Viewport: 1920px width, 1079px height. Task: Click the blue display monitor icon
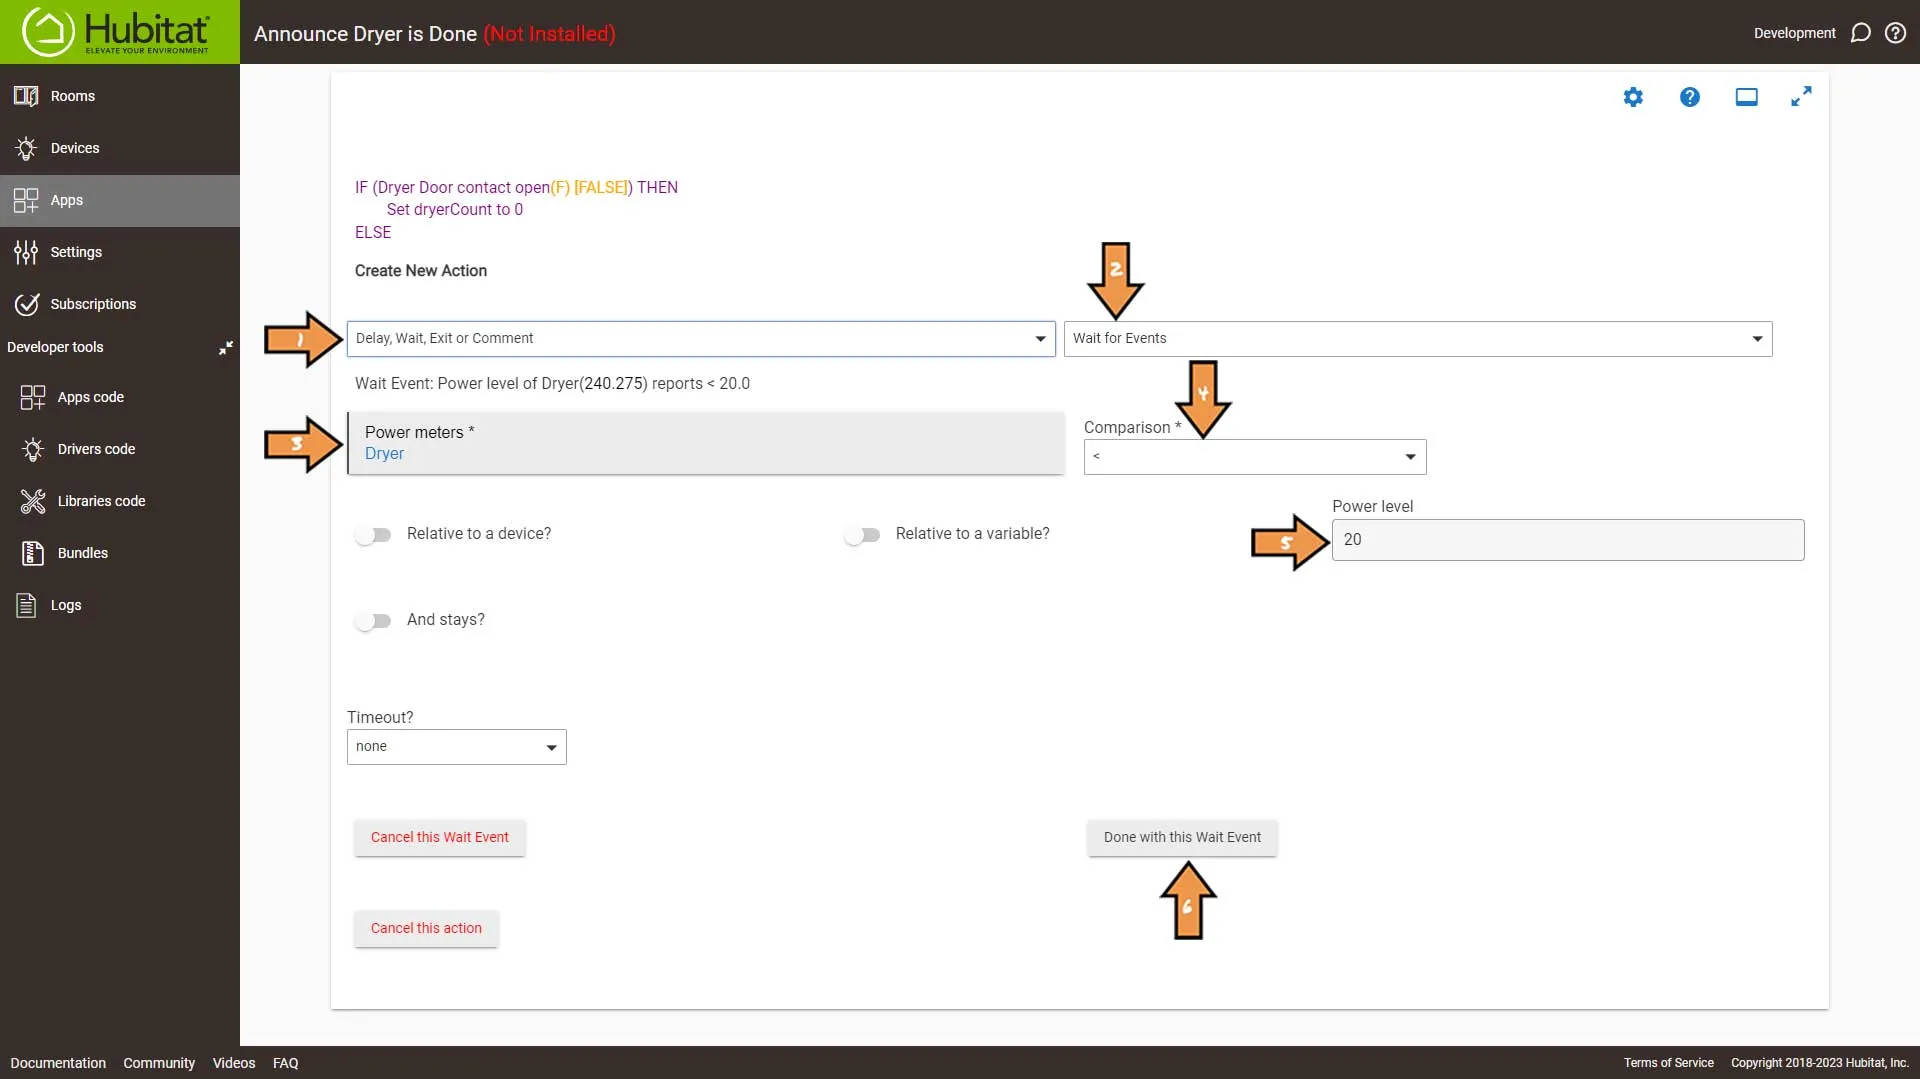1747,97
